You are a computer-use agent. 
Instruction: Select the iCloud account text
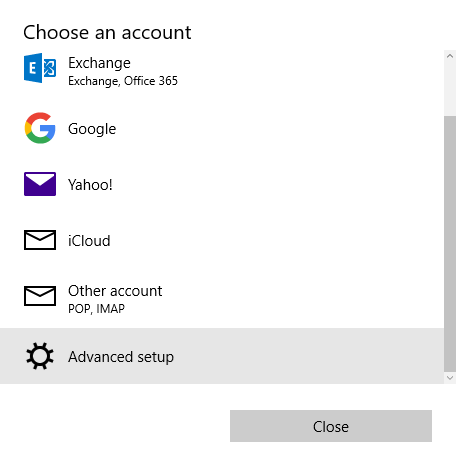(89, 241)
